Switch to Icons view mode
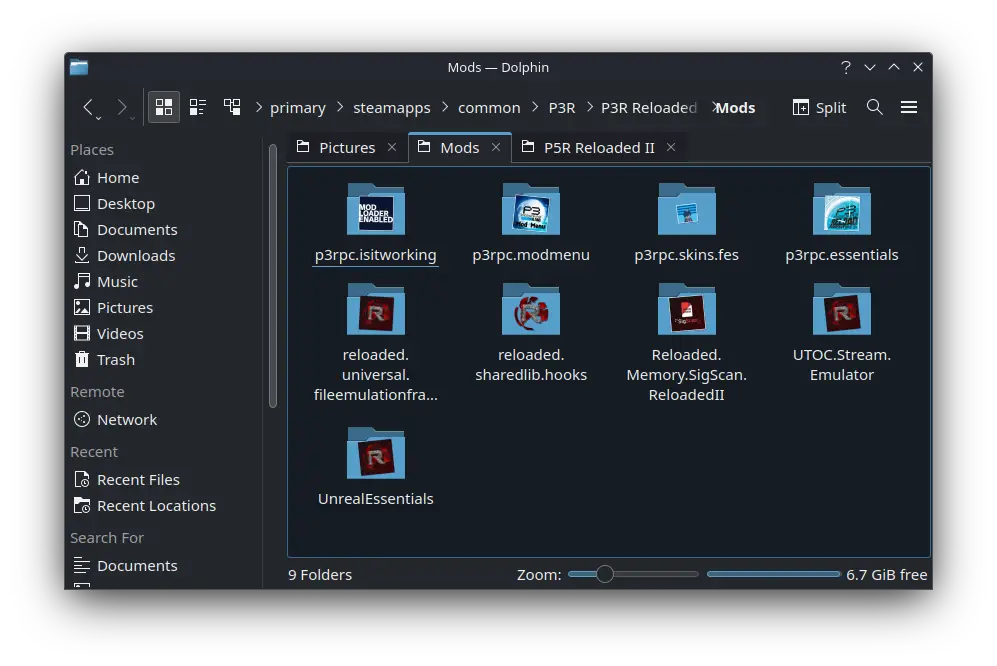 [x=164, y=107]
